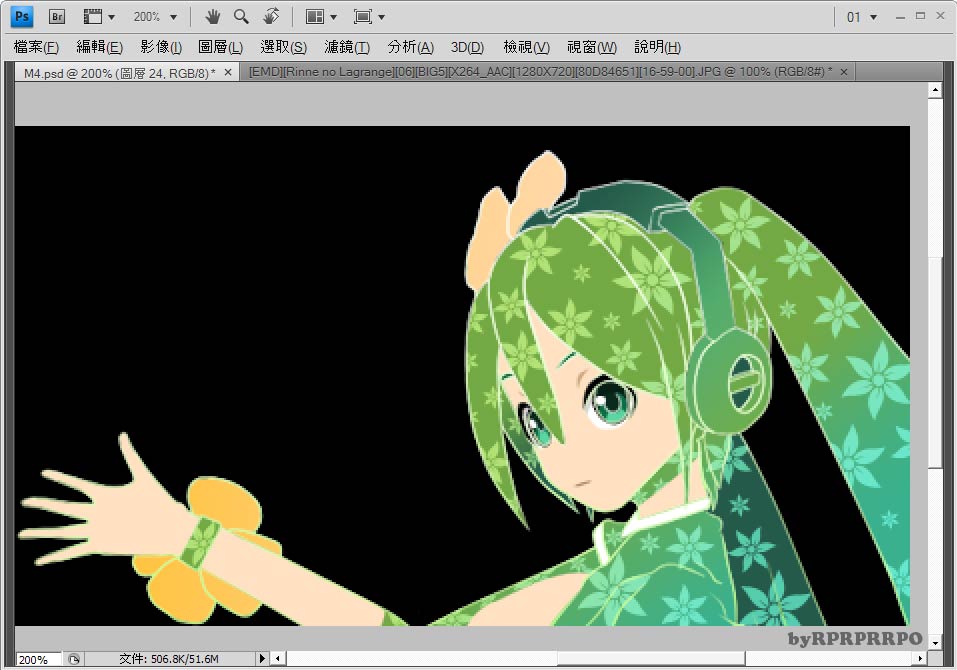Image resolution: width=957 pixels, height=670 pixels.
Task: Close the Photoshop window
Action: click(x=941, y=16)
